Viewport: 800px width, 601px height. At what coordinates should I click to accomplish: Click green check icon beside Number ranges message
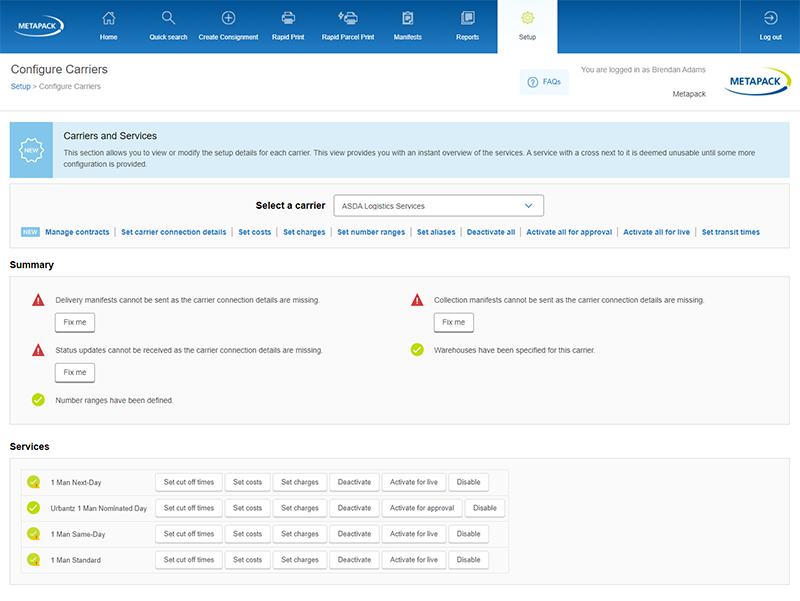pyautogui.click(x=38, y=400)
